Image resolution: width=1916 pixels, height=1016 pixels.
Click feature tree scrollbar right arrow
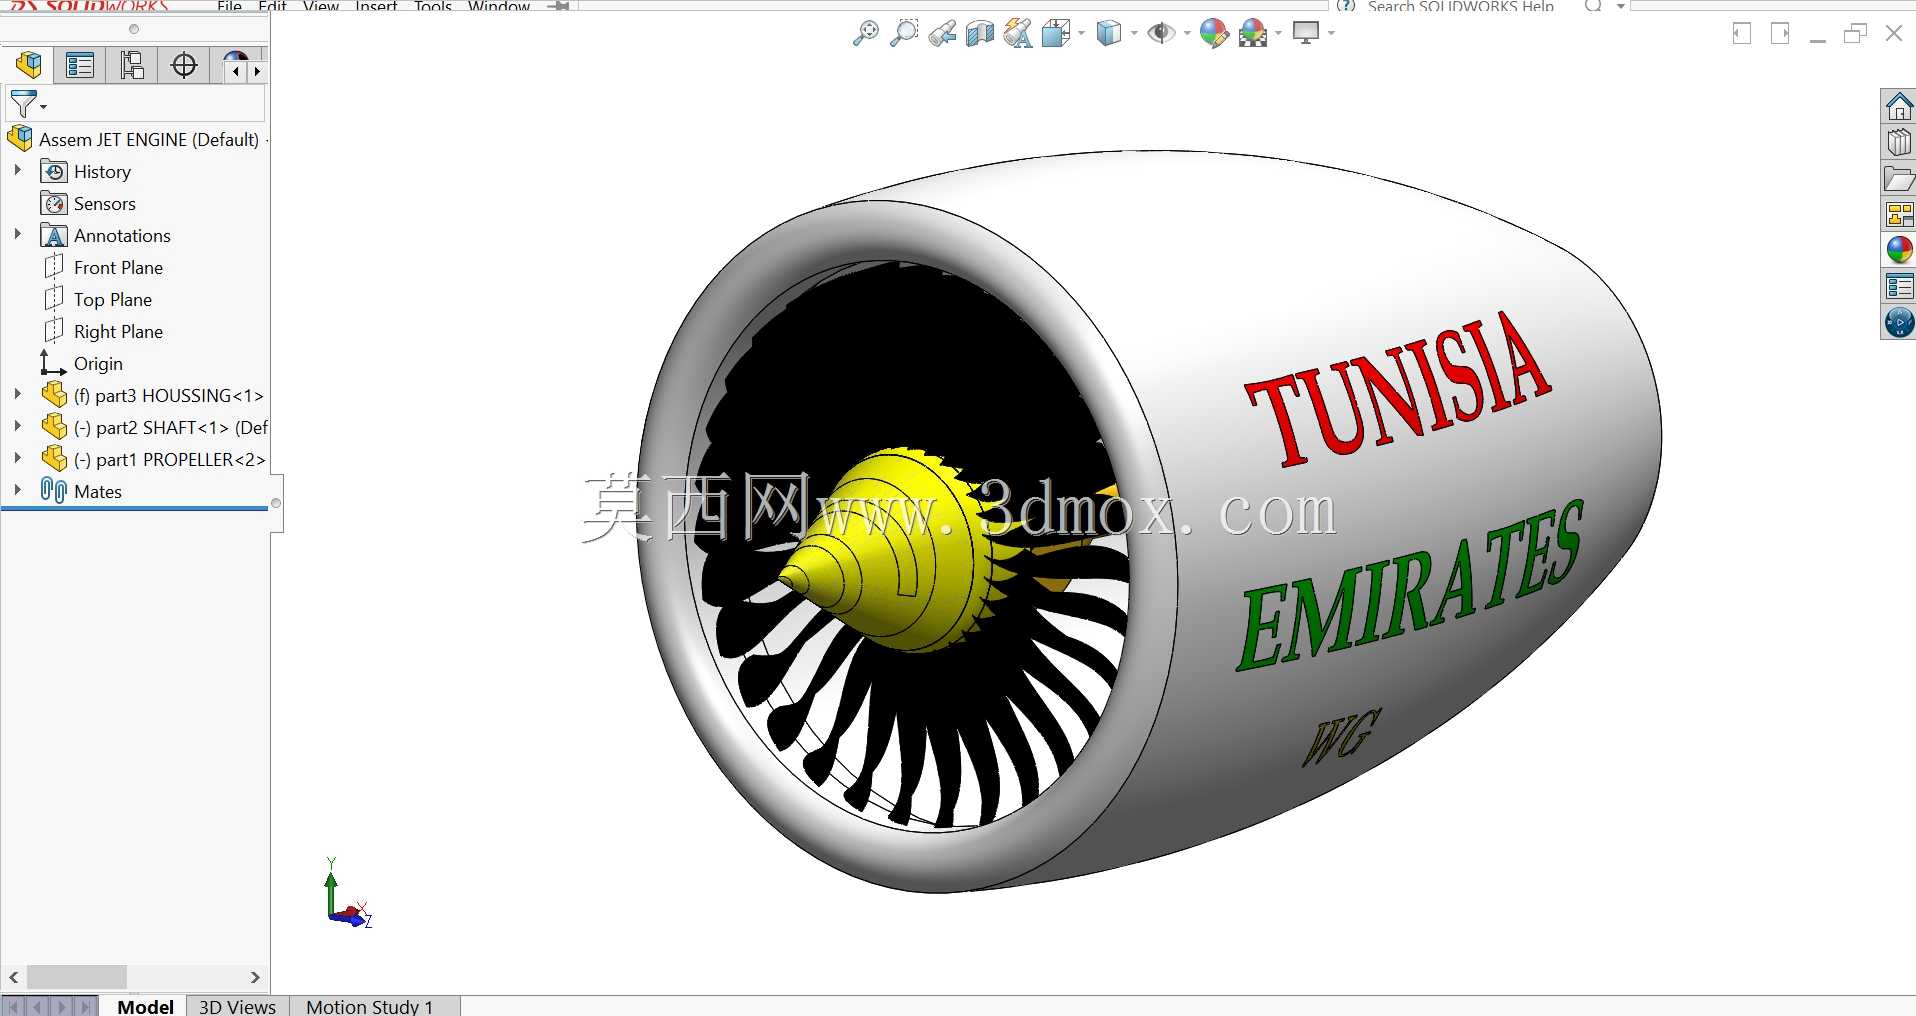255,977
